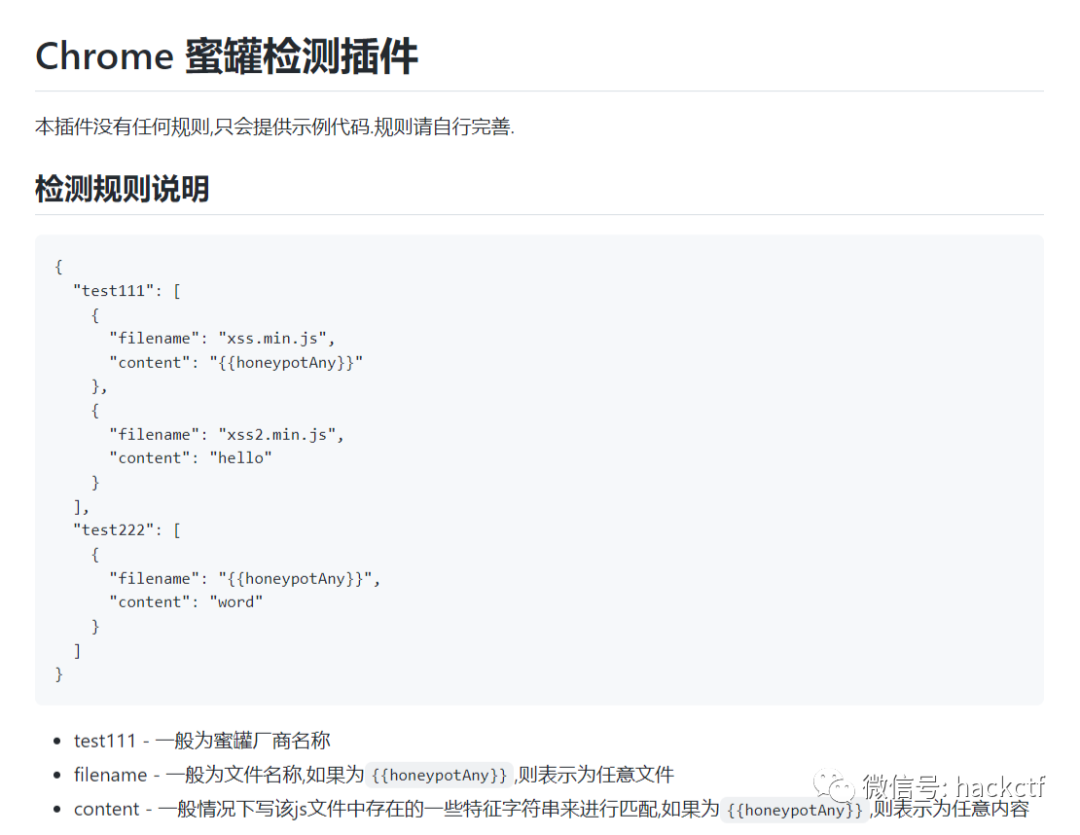Click the "Chrome 蜜罐检测插件" title heading
1080x835 pixels.
point(226,56)
